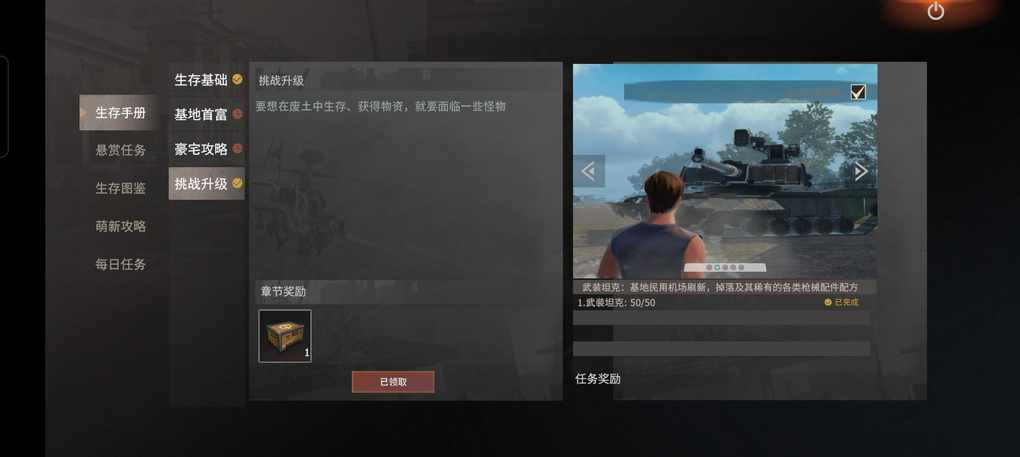
Task: Show the previous image with left arrow
Action: tap(589, 171)
